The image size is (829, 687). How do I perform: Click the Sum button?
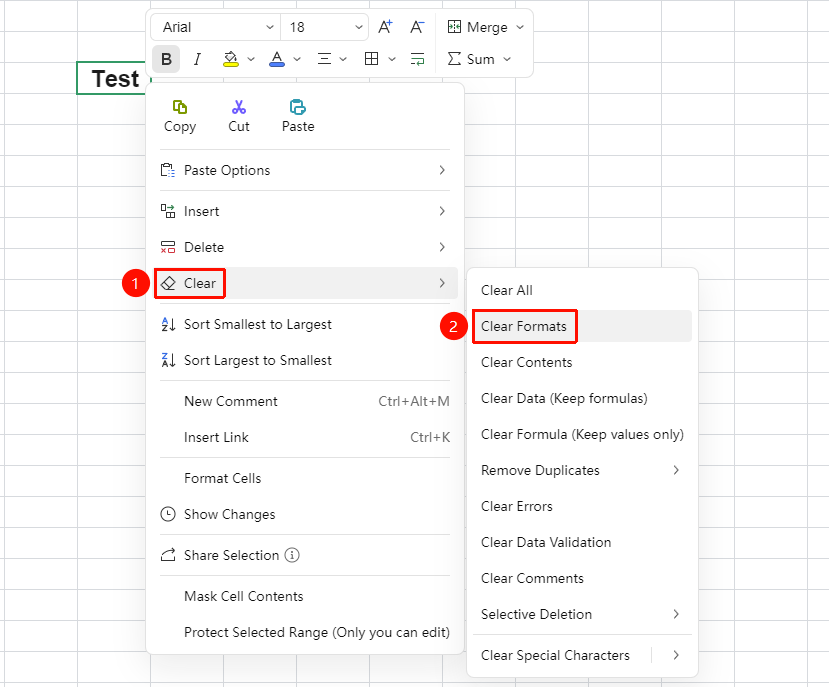click(x=471, y=59)
